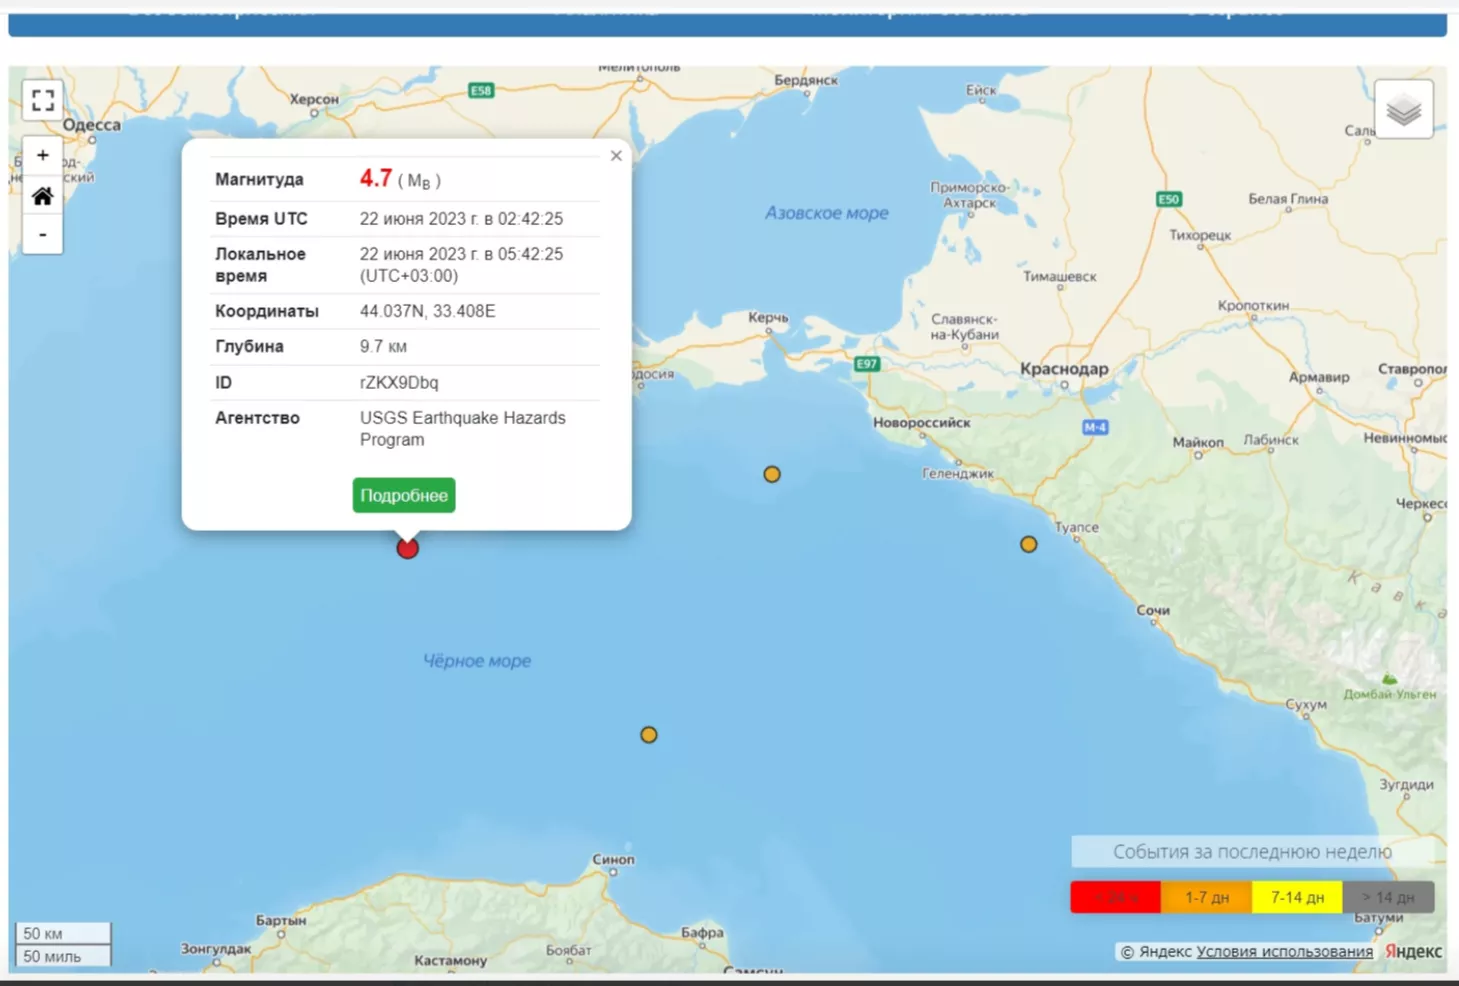Click the green Подробнее button

404,496
